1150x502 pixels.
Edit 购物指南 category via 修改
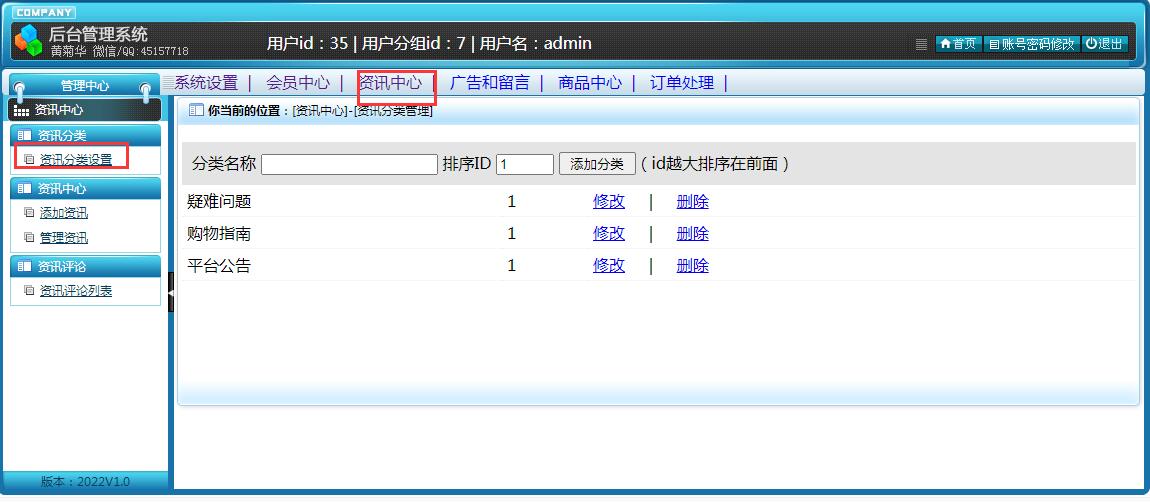point(609,233)
